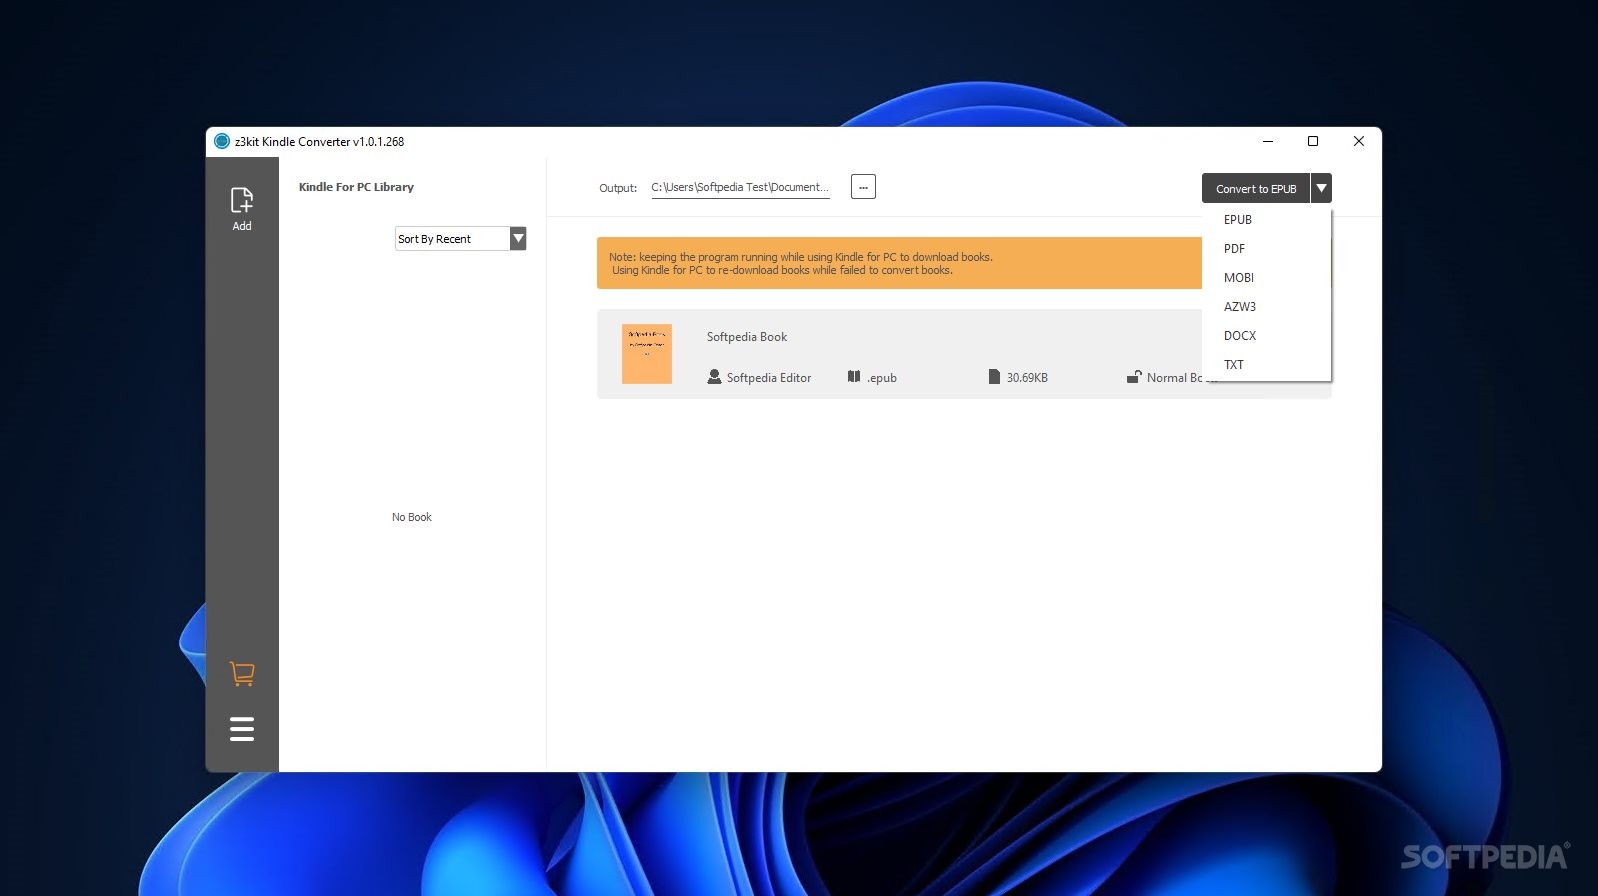Click the .epub format label

point(882,378)
